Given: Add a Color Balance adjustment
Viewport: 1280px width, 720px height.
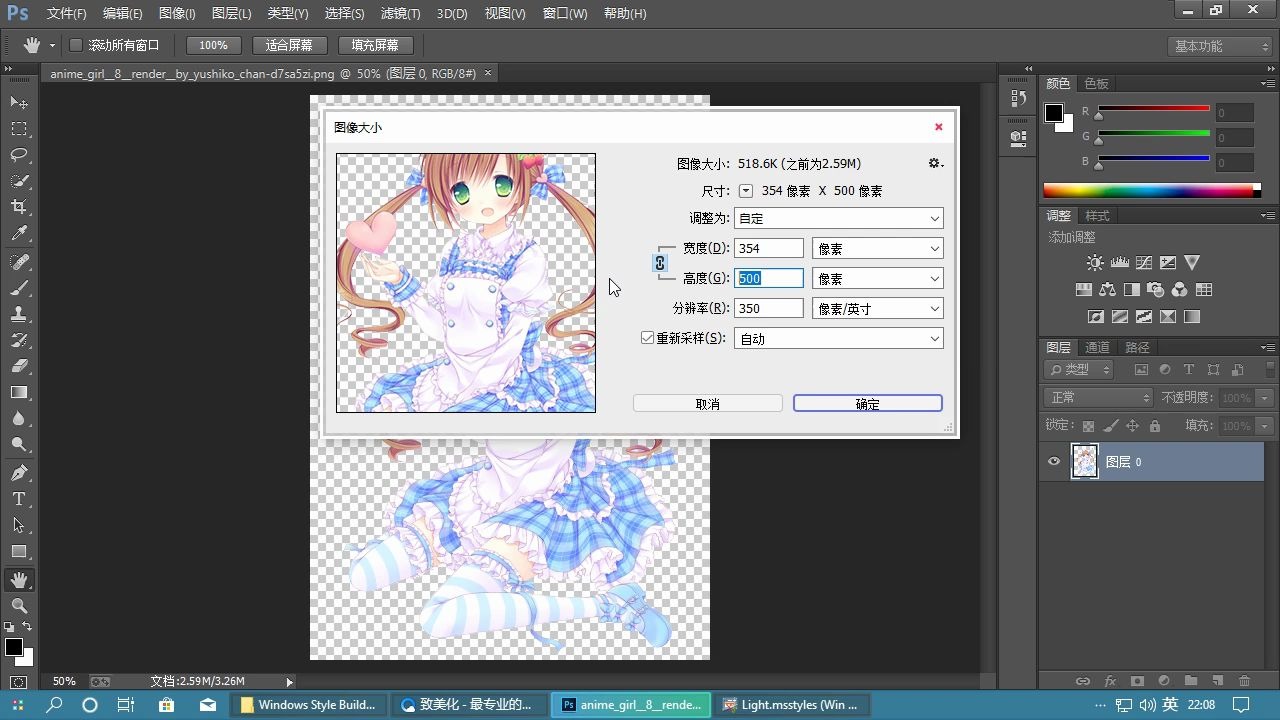Looking at the screenshot, I should pos(1107,290).
